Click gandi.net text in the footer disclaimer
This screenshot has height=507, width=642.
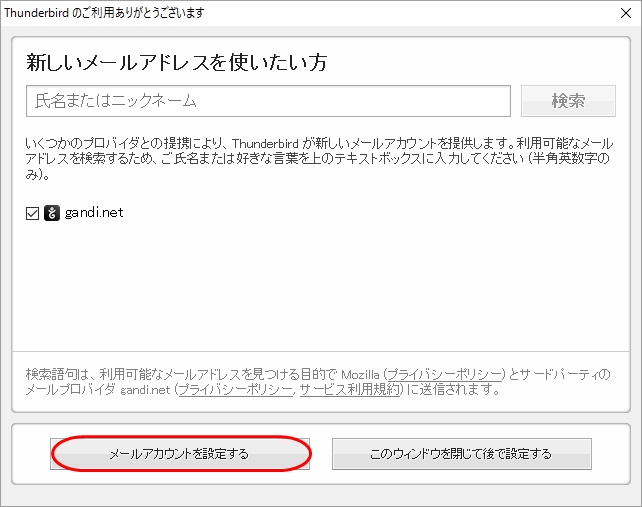click(144, 390)
